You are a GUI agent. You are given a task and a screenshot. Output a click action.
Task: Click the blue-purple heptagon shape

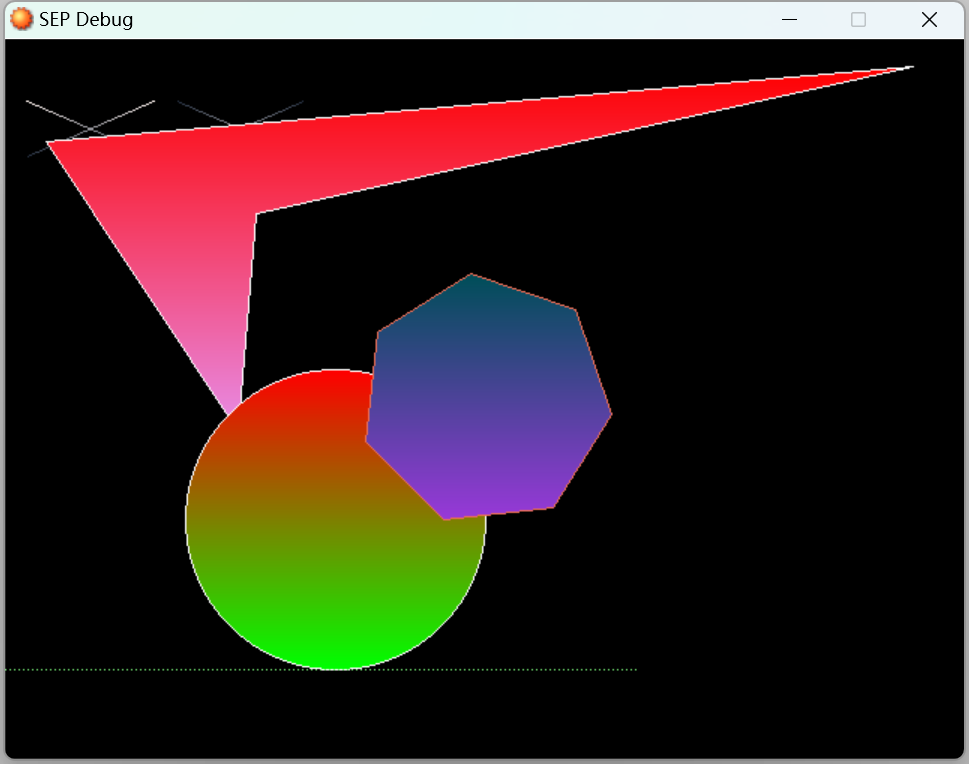[x=489, y=397]
